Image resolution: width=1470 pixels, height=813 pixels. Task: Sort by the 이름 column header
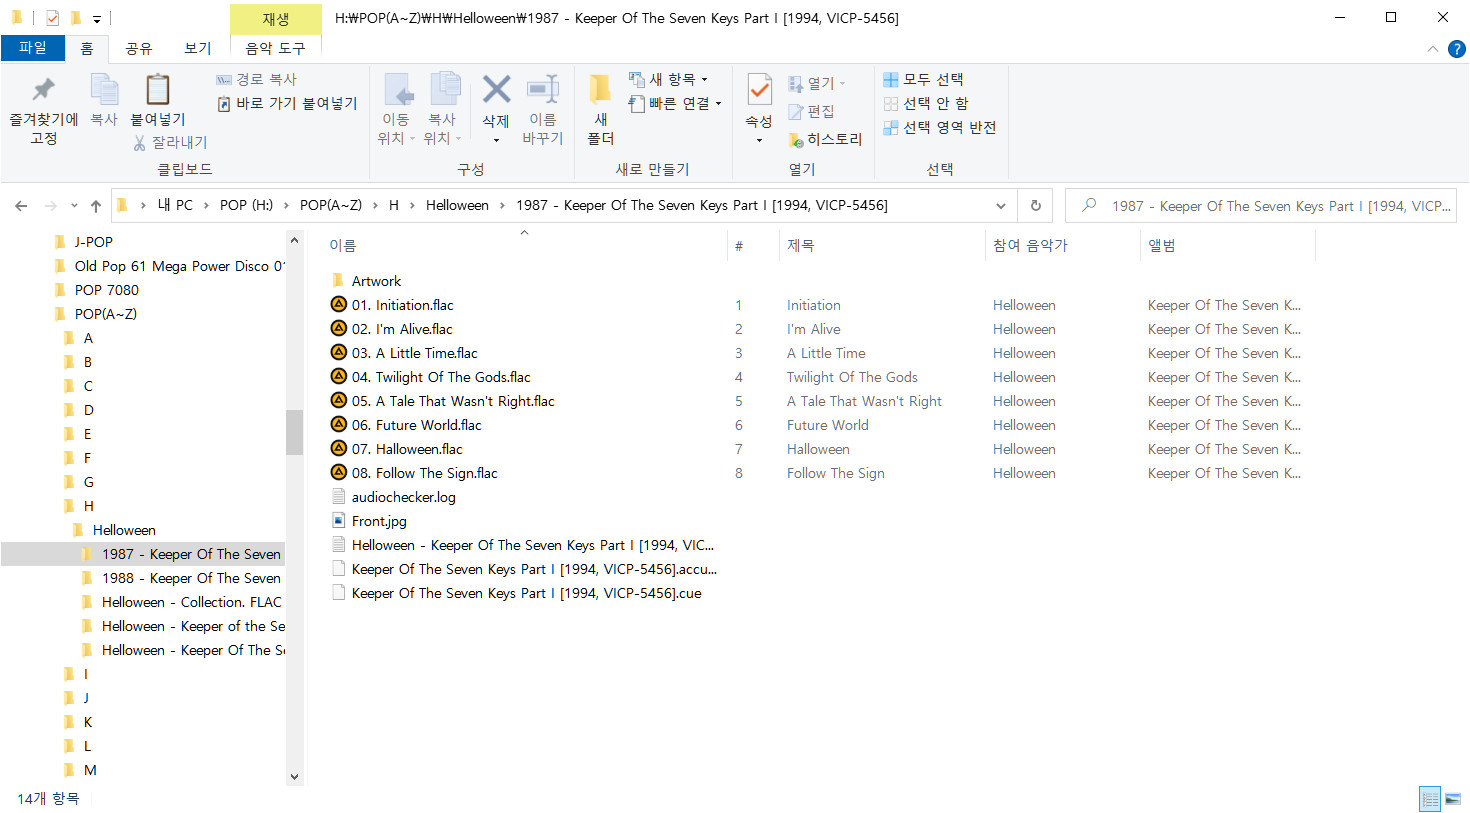tap(343, 245)
